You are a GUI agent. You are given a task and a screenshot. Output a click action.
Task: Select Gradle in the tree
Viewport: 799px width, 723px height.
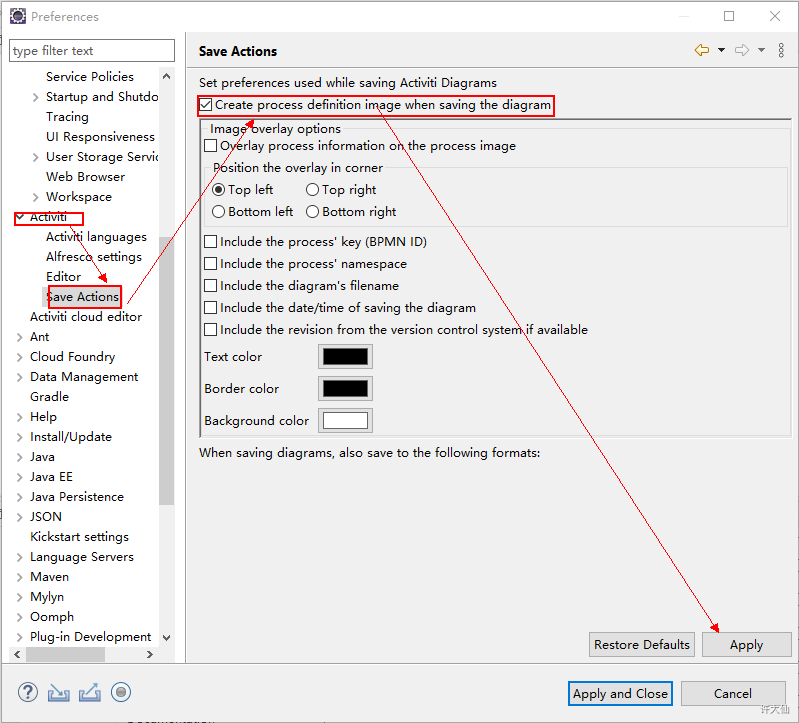click(49, 396)
